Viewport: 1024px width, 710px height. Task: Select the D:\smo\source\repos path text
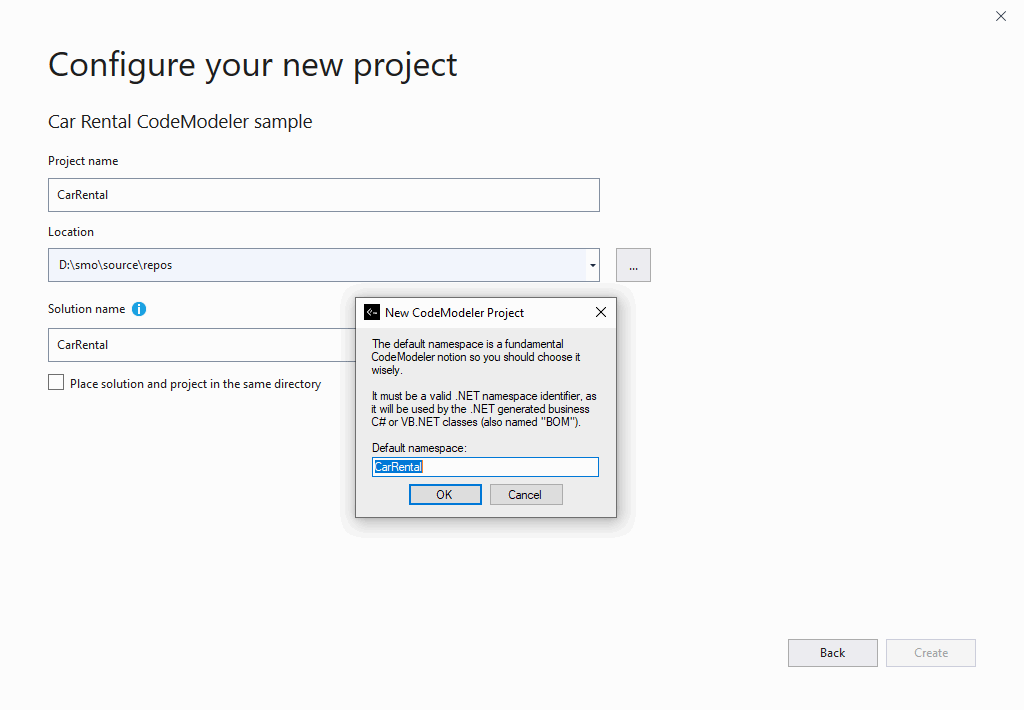pos(130,264)
